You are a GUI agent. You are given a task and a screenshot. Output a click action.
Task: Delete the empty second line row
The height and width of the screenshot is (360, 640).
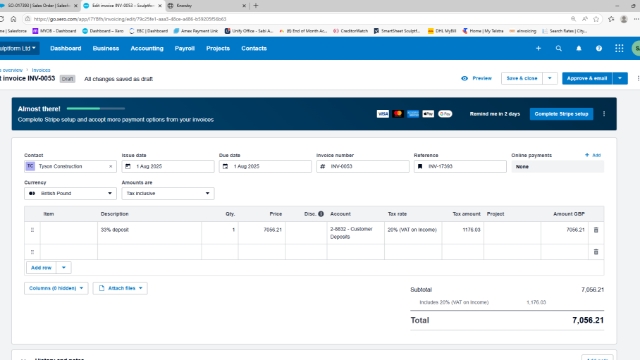tap(596, 252)
